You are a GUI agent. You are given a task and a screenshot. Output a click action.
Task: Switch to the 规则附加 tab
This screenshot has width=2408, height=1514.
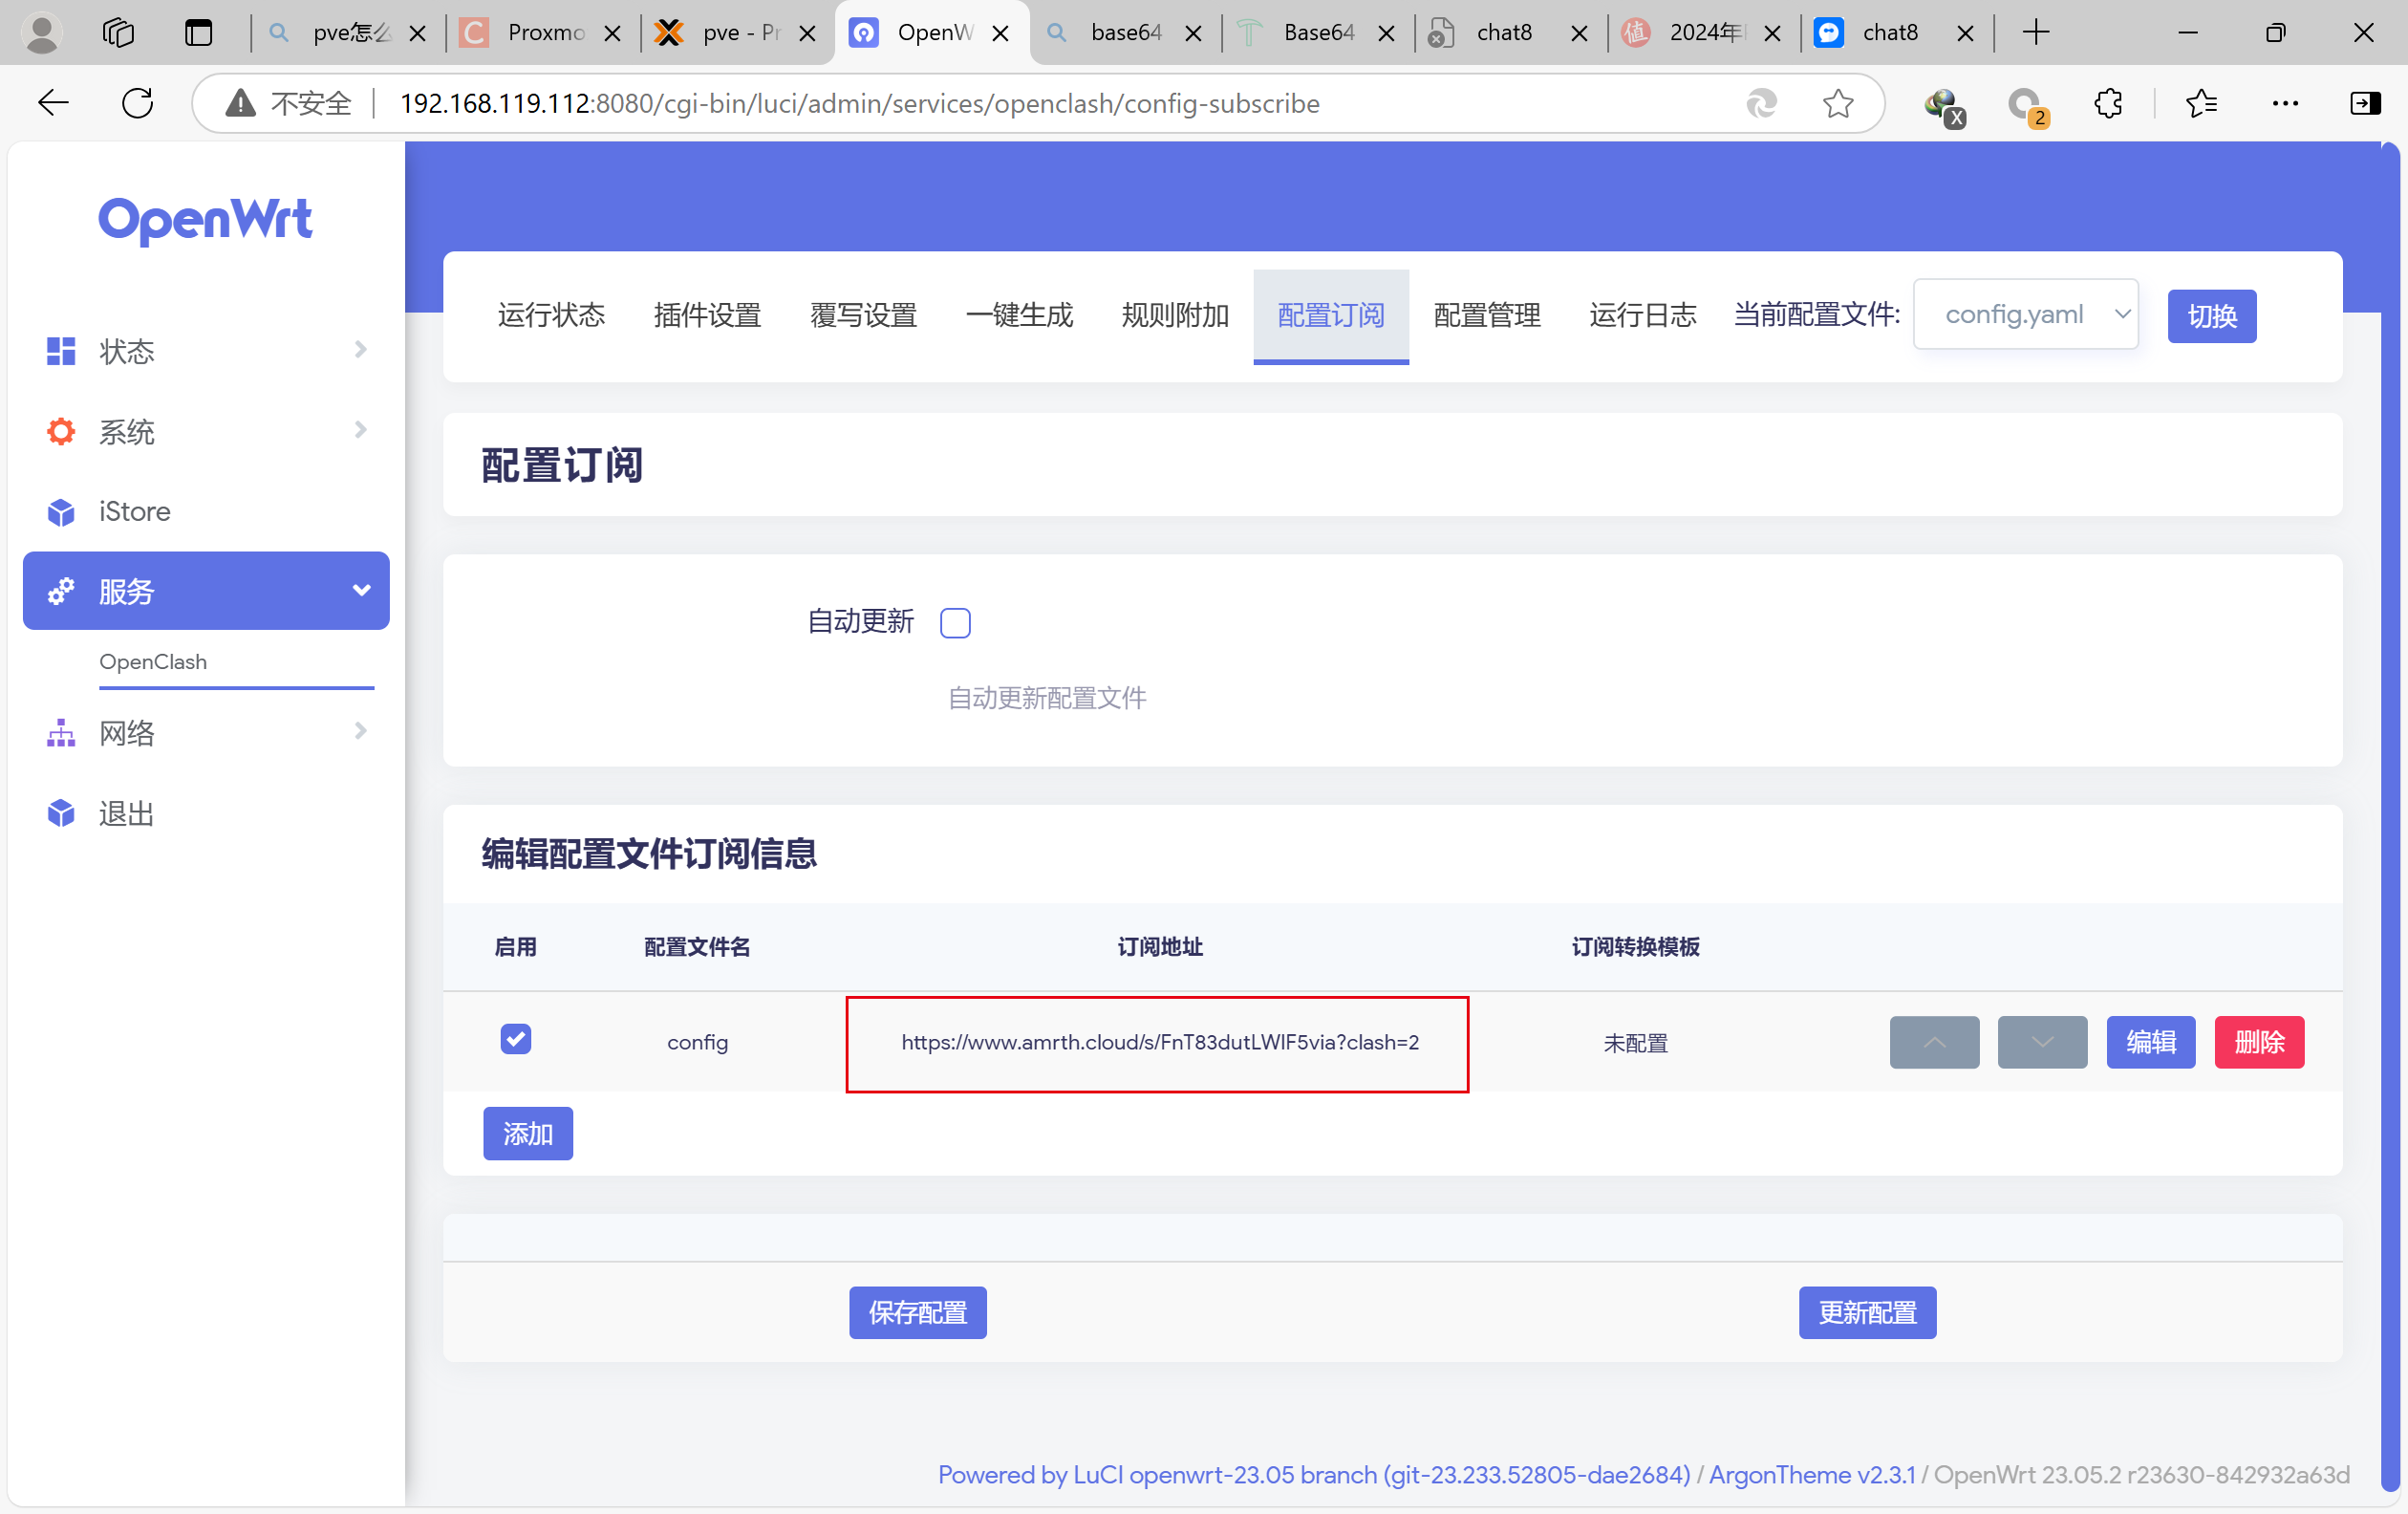(x=1175, y=315)
